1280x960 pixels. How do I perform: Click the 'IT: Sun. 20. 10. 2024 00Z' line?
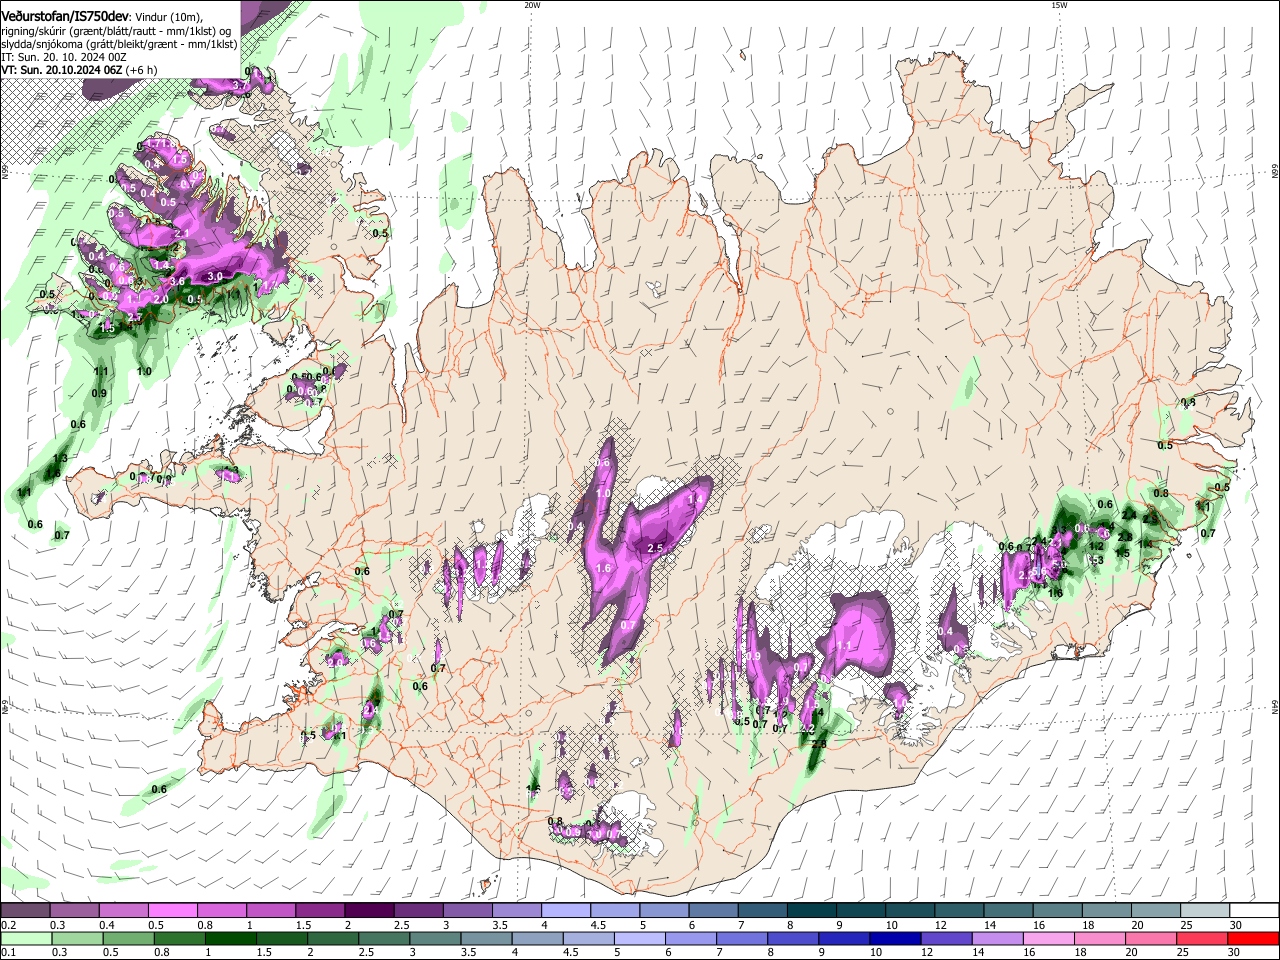click(63, 57)
